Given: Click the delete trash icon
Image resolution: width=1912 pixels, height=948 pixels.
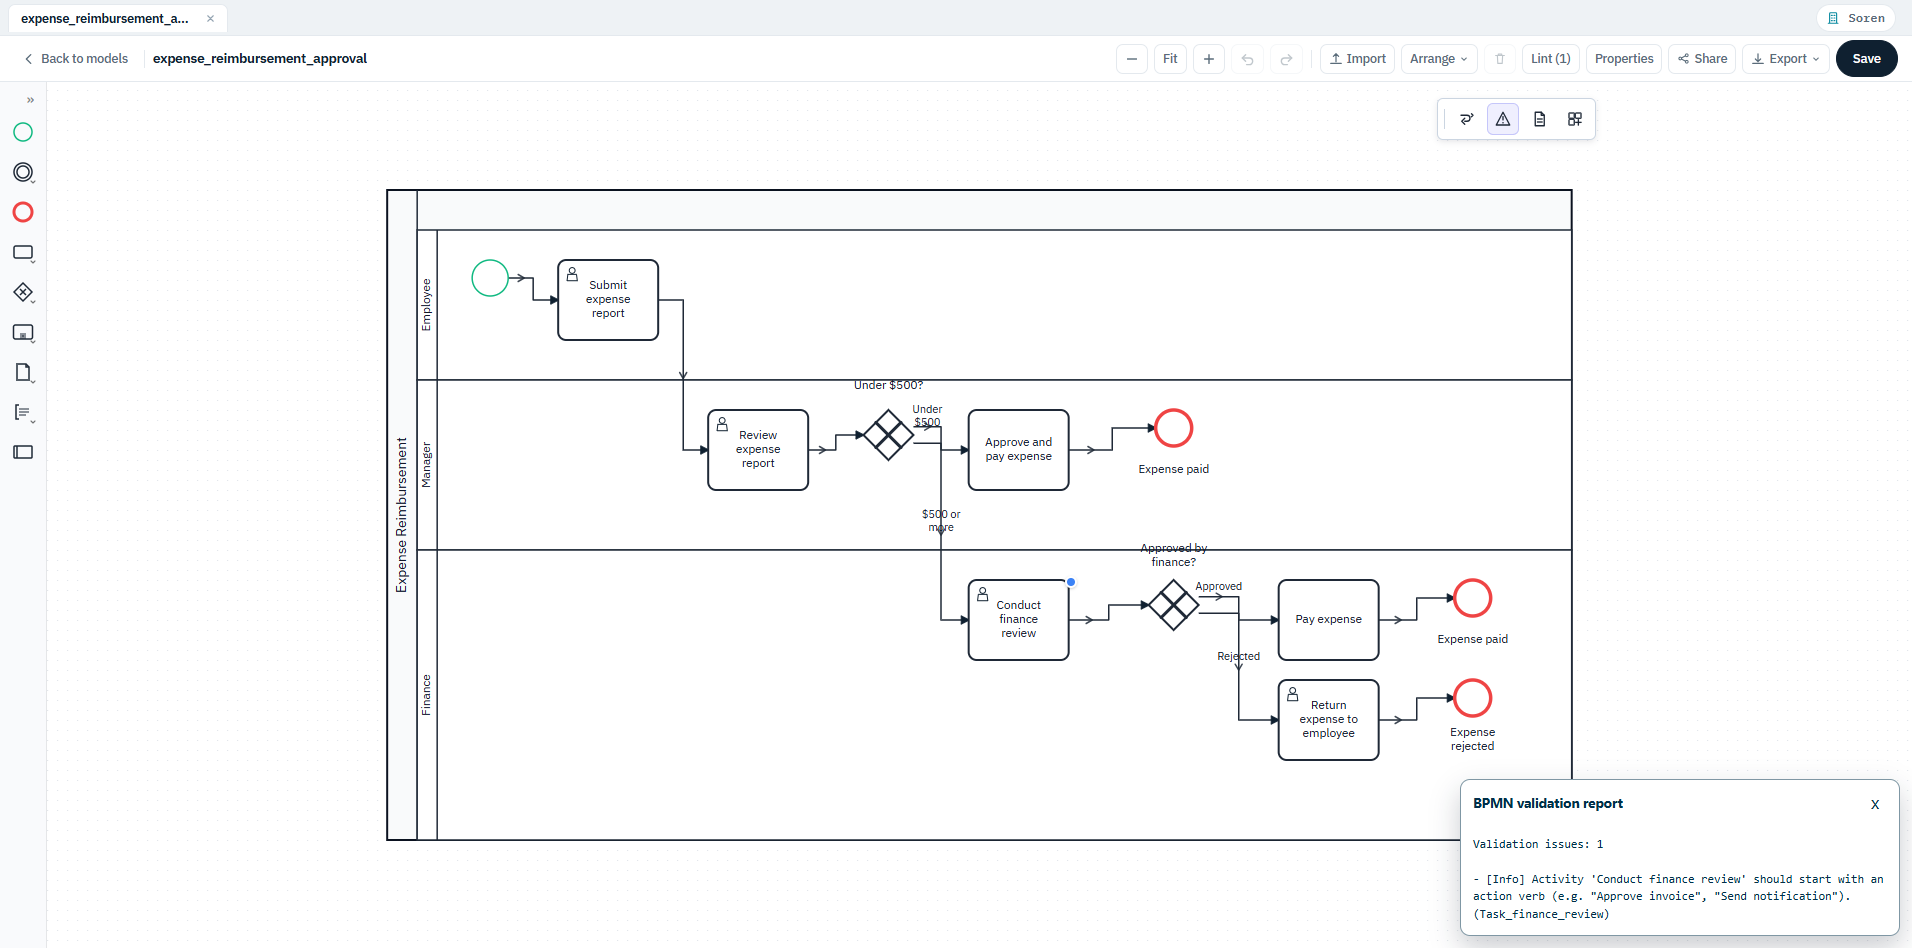Looking at the screenshot, I should 1499,59.
